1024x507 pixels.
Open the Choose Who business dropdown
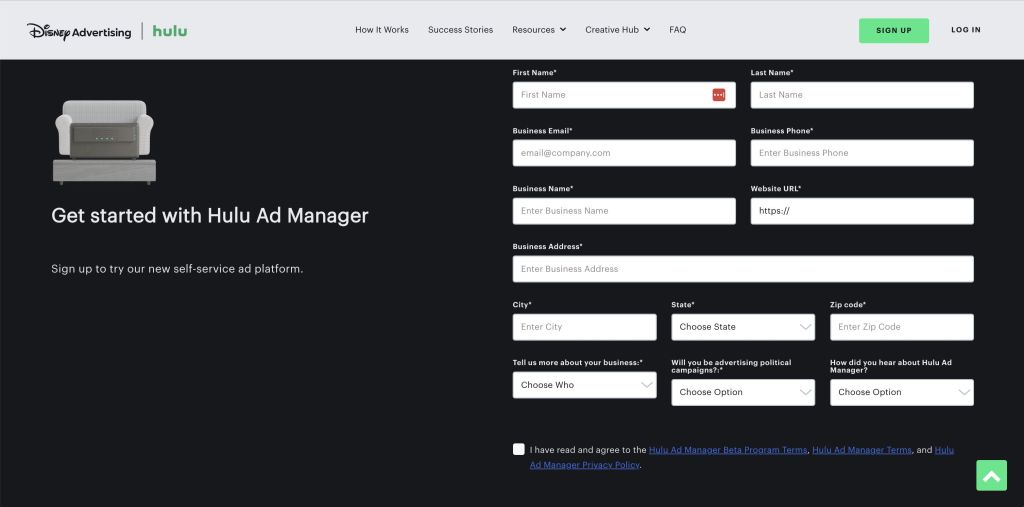coord(584,385)
